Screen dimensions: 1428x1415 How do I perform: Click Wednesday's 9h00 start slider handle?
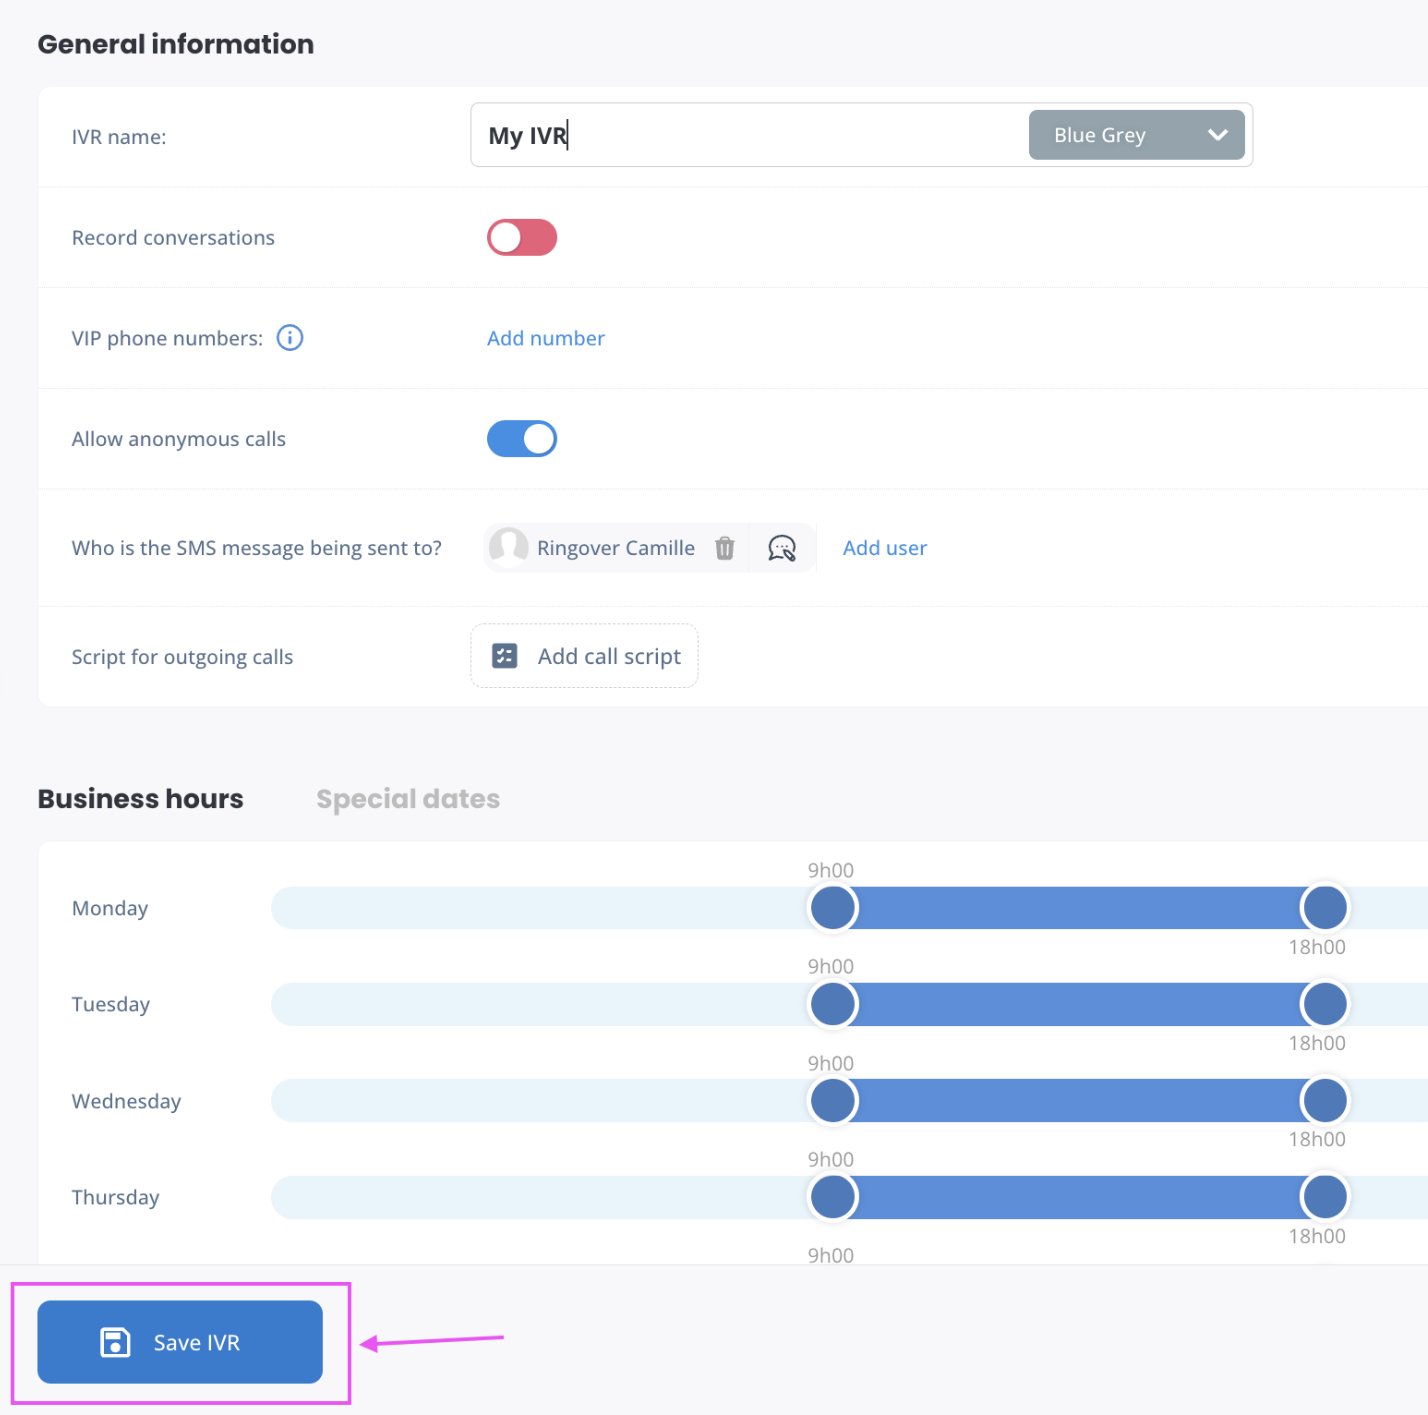(833, 1101)
